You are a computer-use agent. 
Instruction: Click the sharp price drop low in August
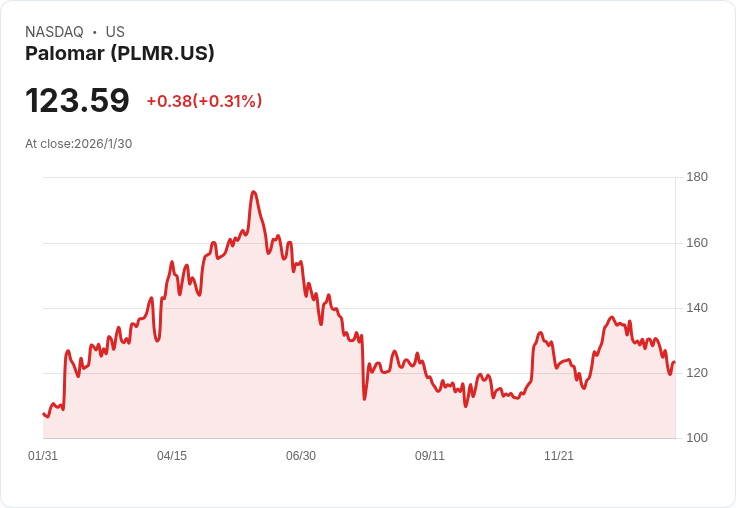pos(364,399)
